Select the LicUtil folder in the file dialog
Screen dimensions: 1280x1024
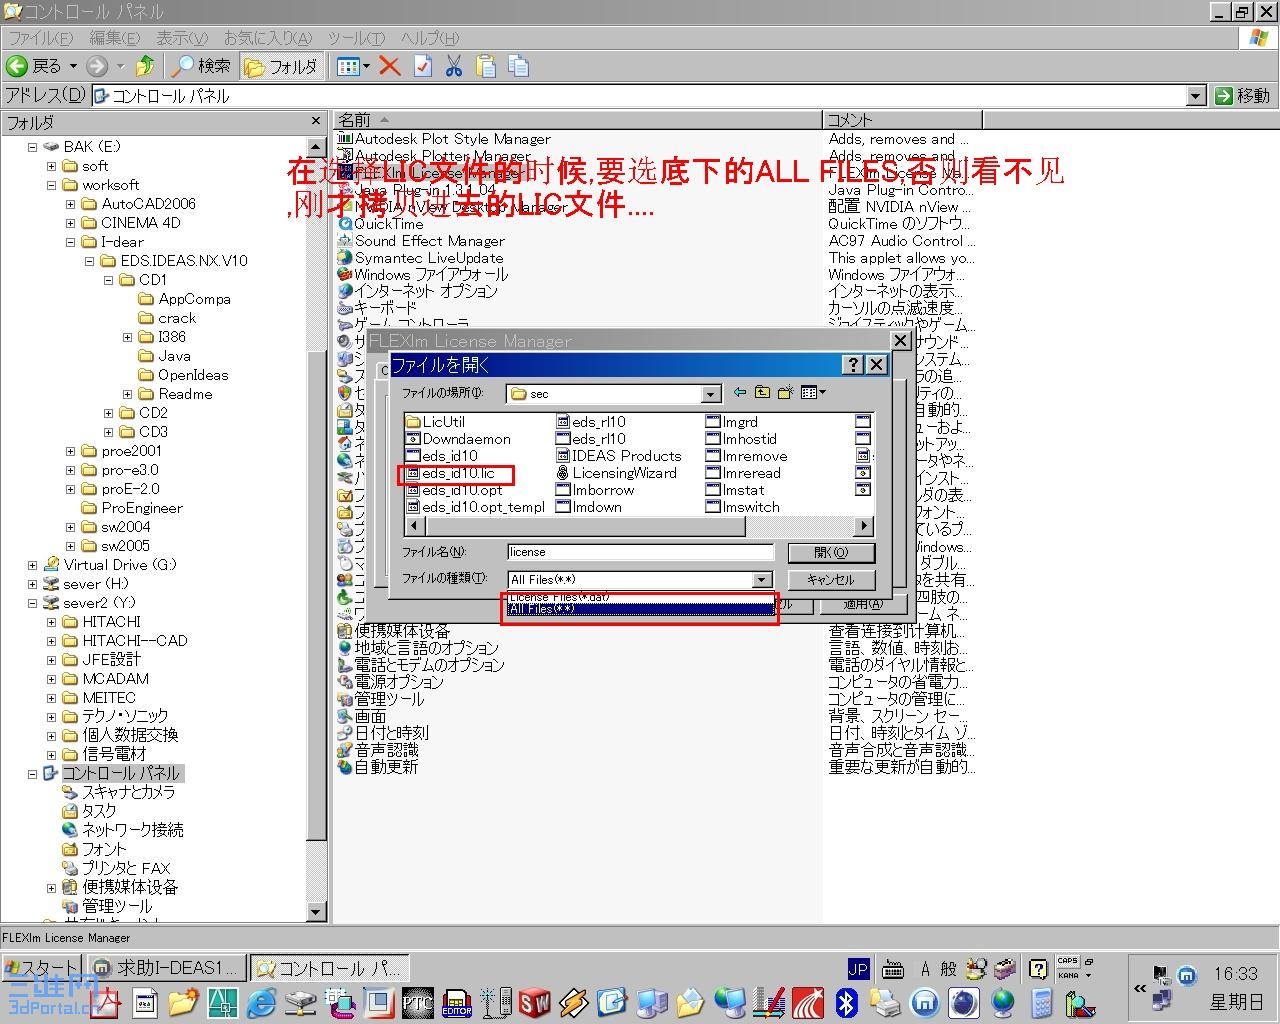click(435, 422)
